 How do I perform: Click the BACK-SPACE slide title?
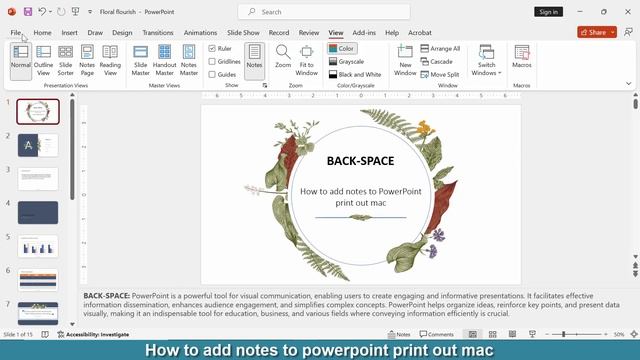pyautogui.click(x=360, y=161)
